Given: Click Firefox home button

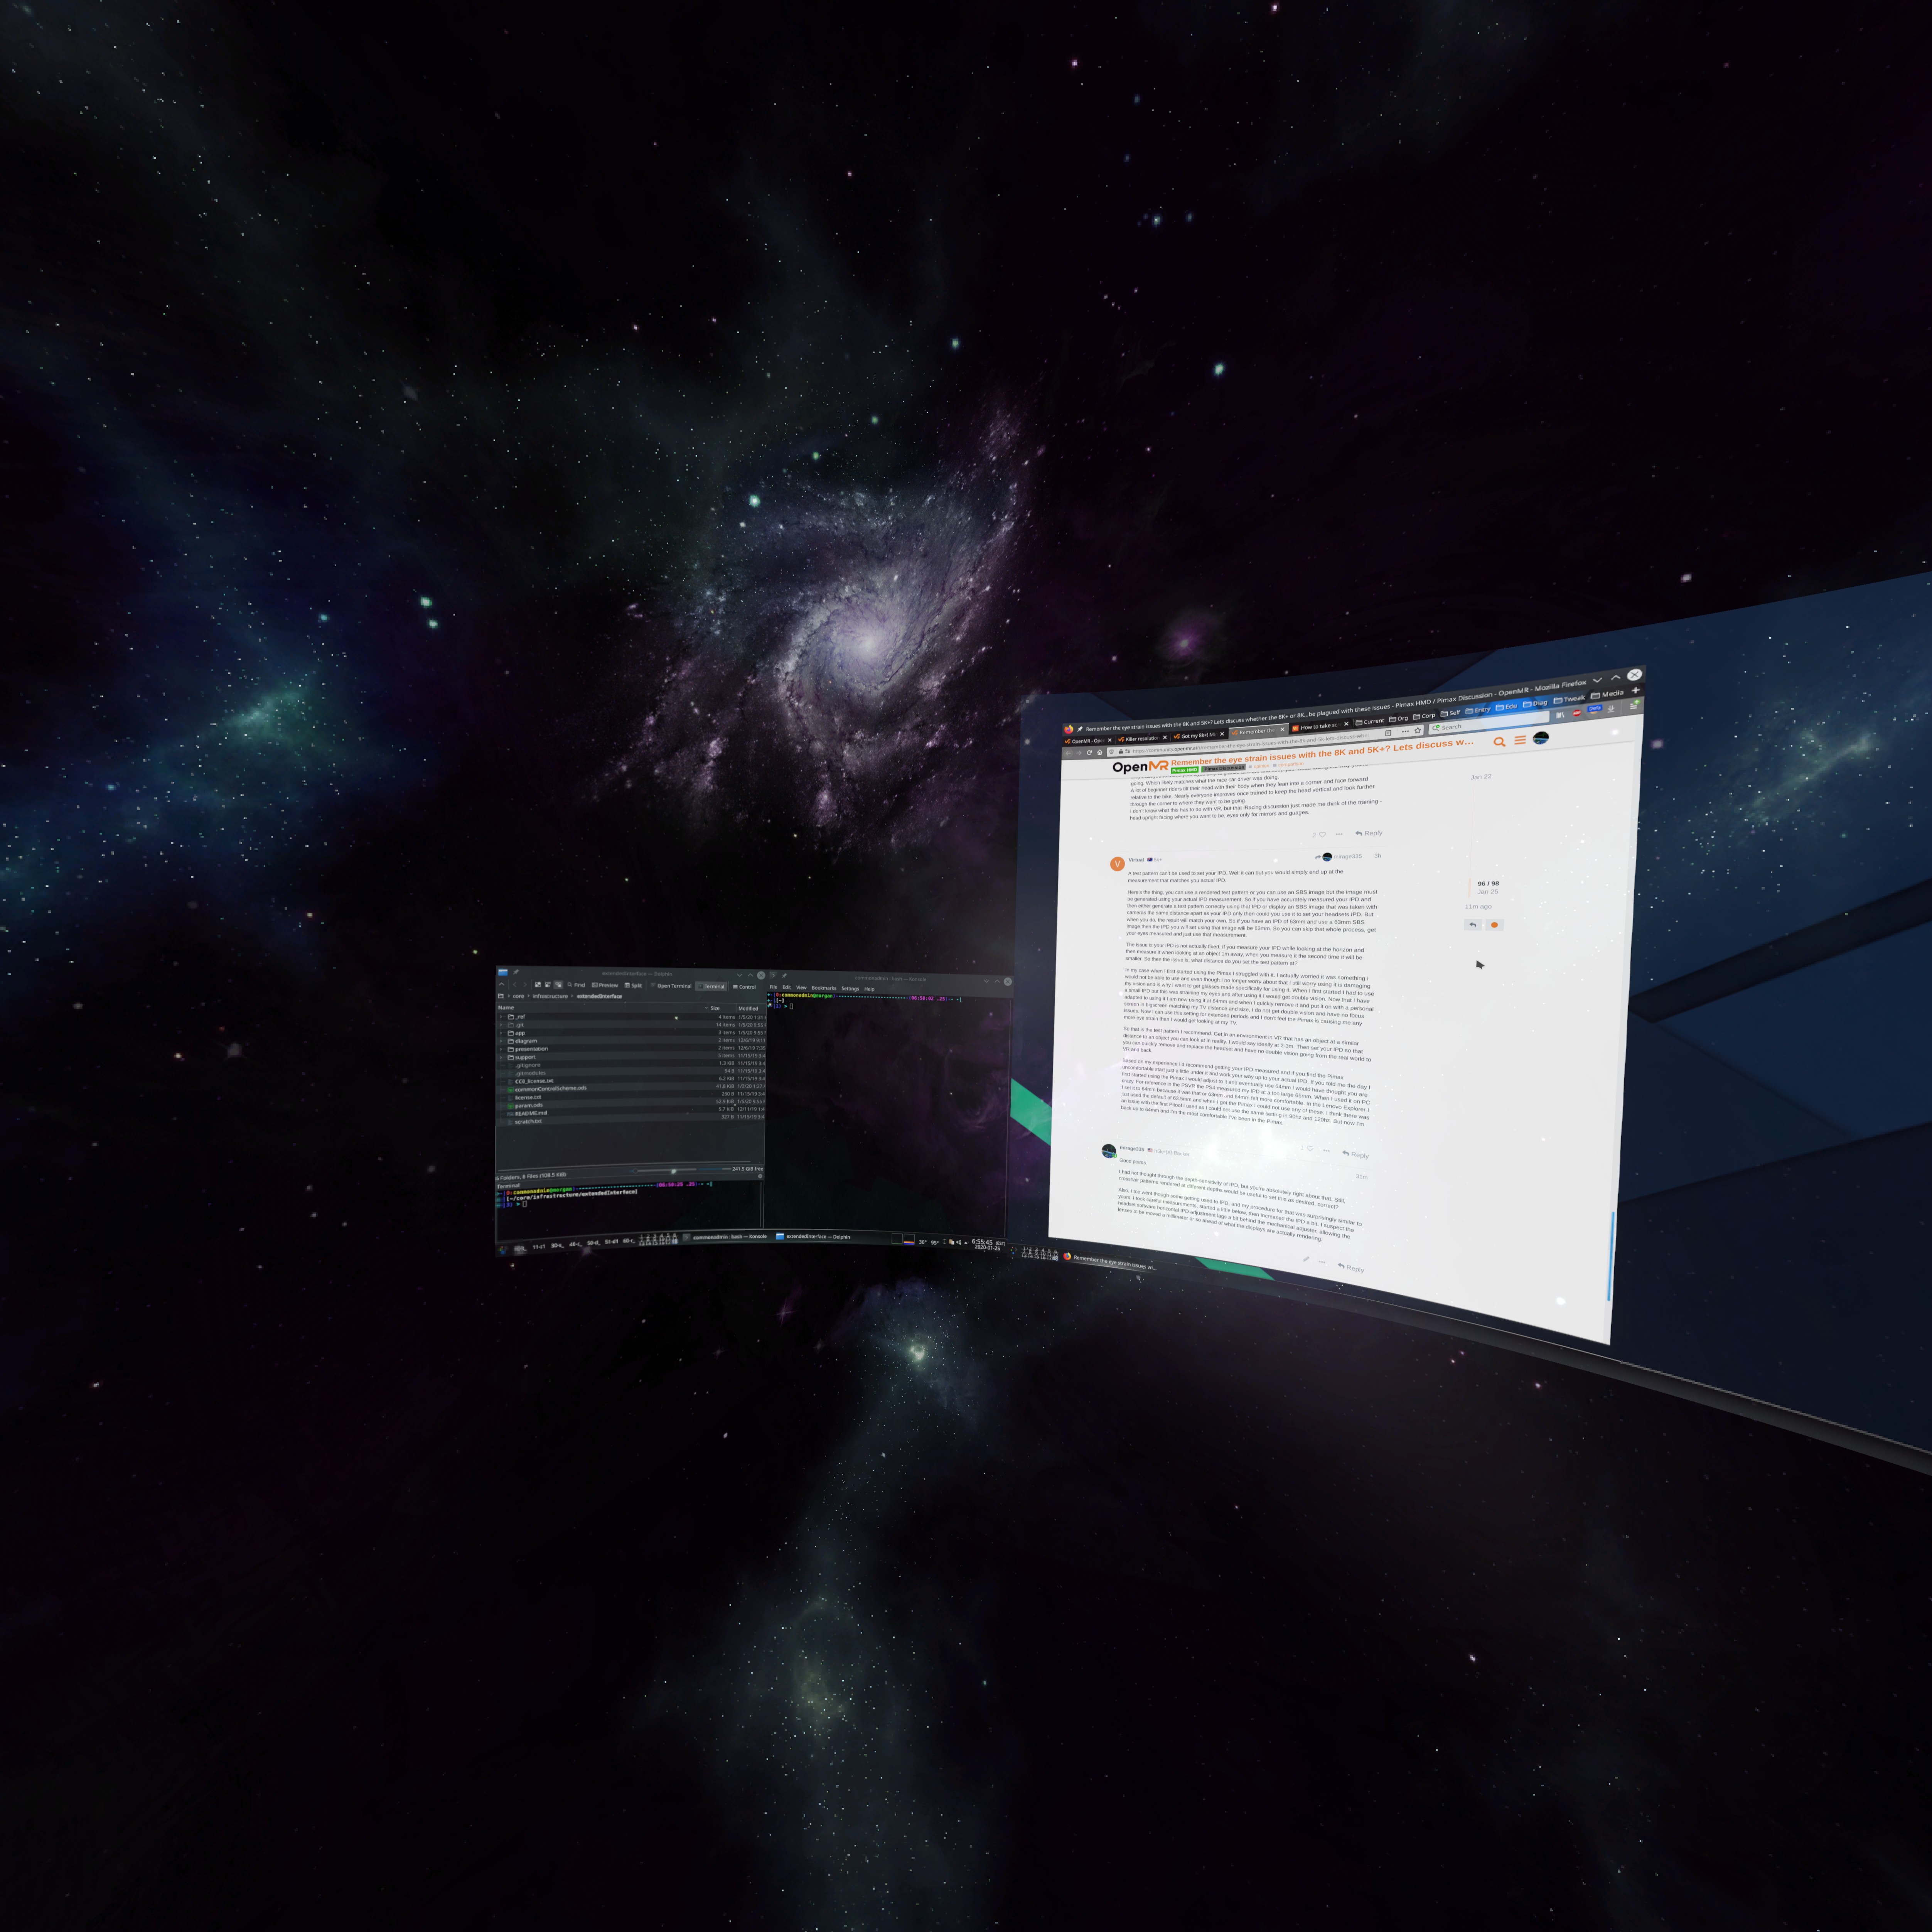Looking at the screenshot, I should click(1100, 752).
